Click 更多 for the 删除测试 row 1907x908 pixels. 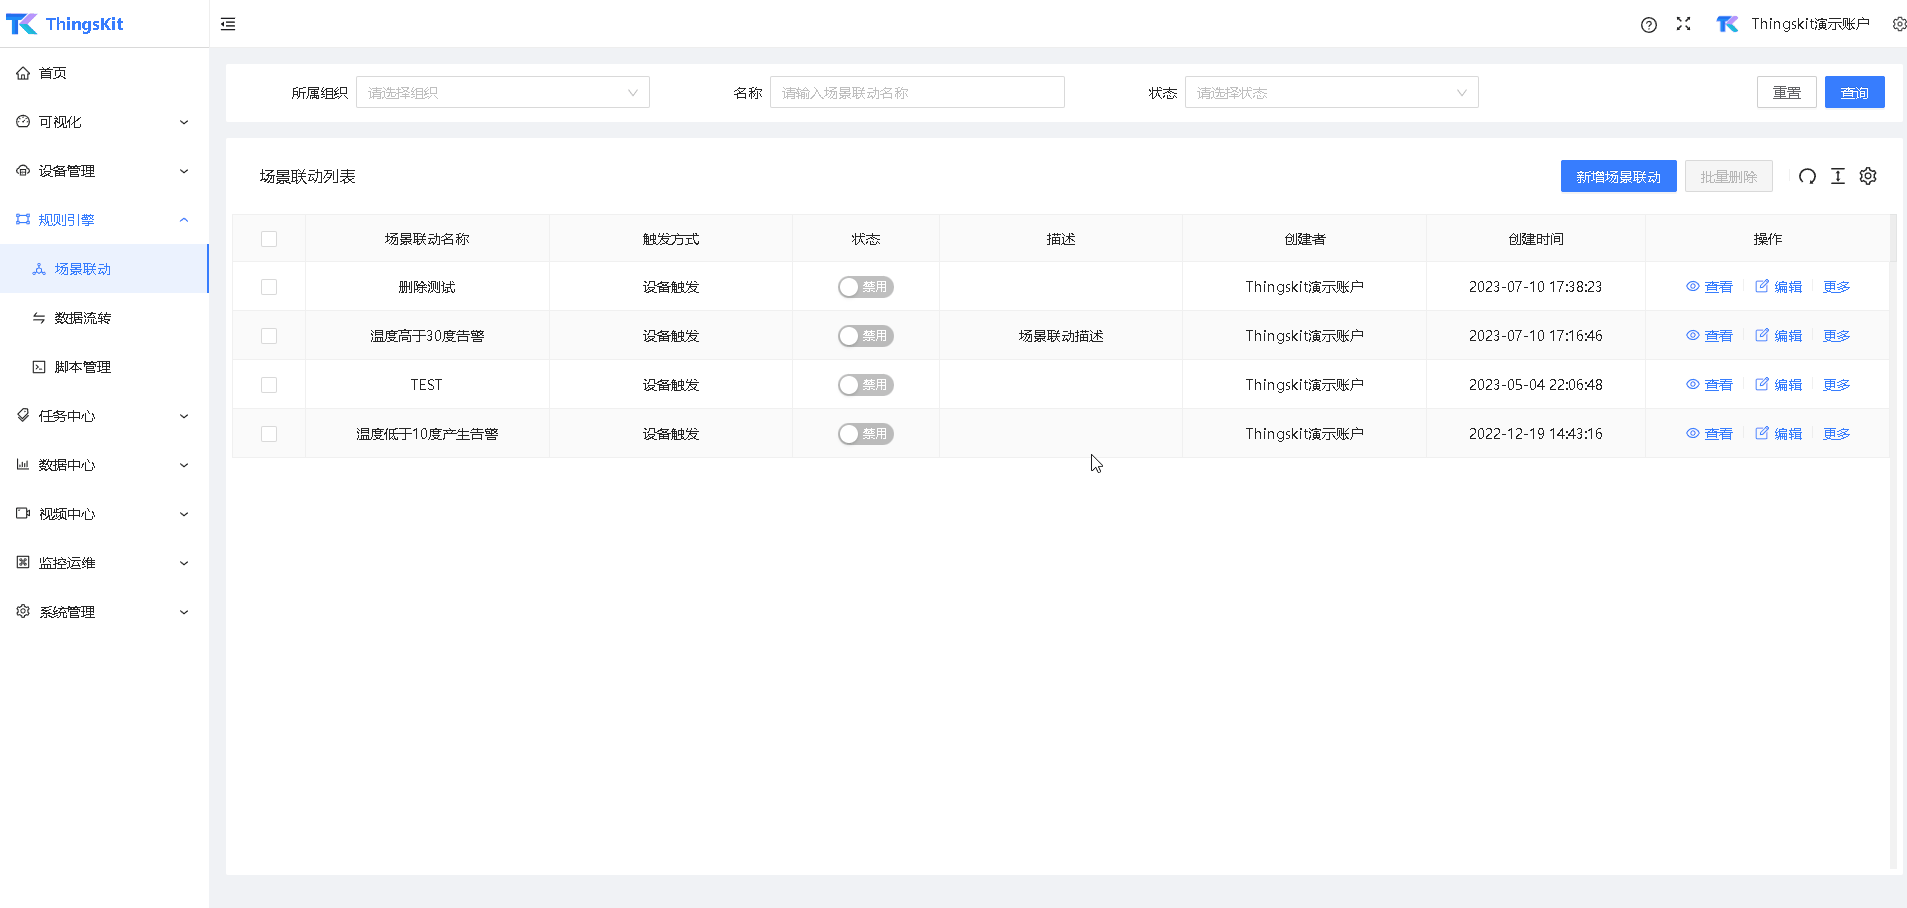tap(1837, 287)
